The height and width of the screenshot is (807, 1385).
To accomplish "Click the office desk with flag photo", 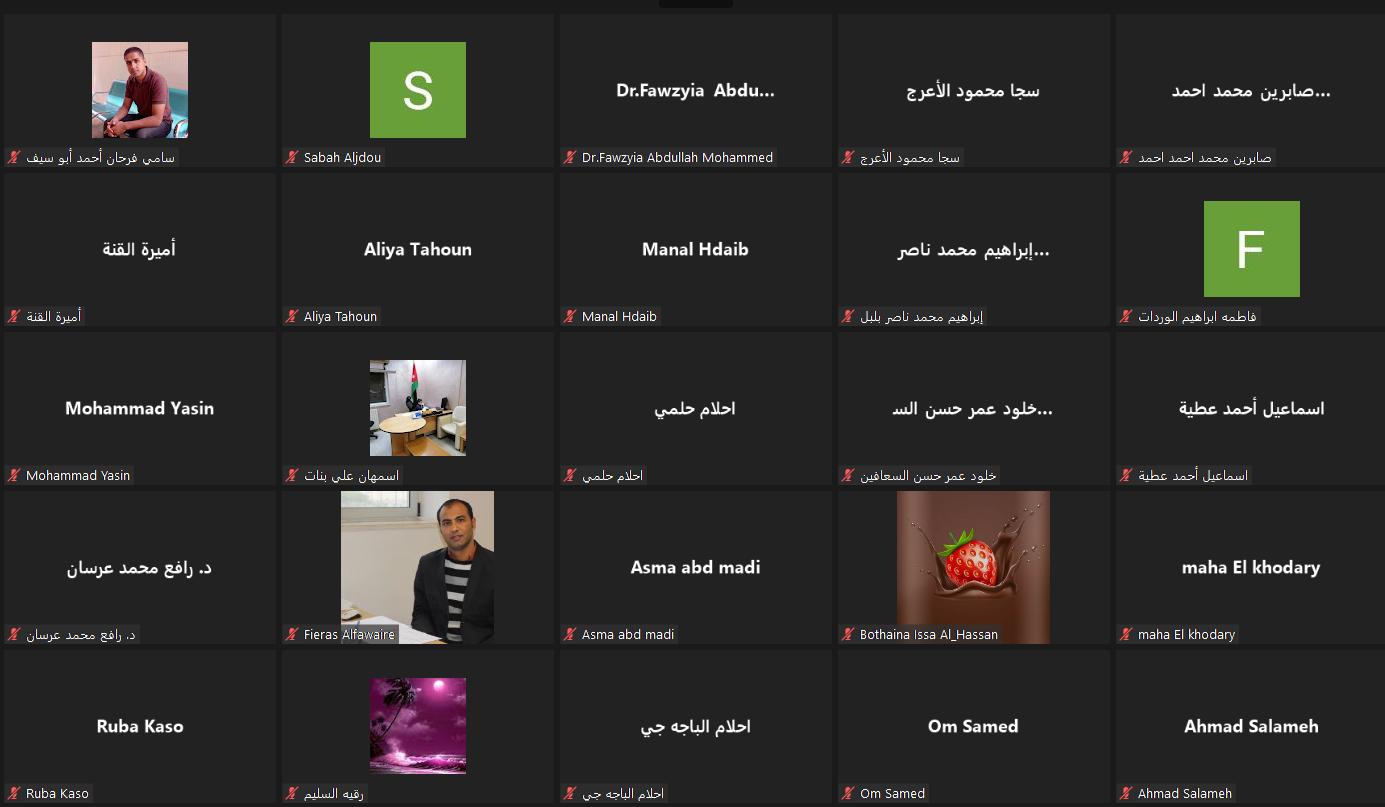I will (418, 408).
